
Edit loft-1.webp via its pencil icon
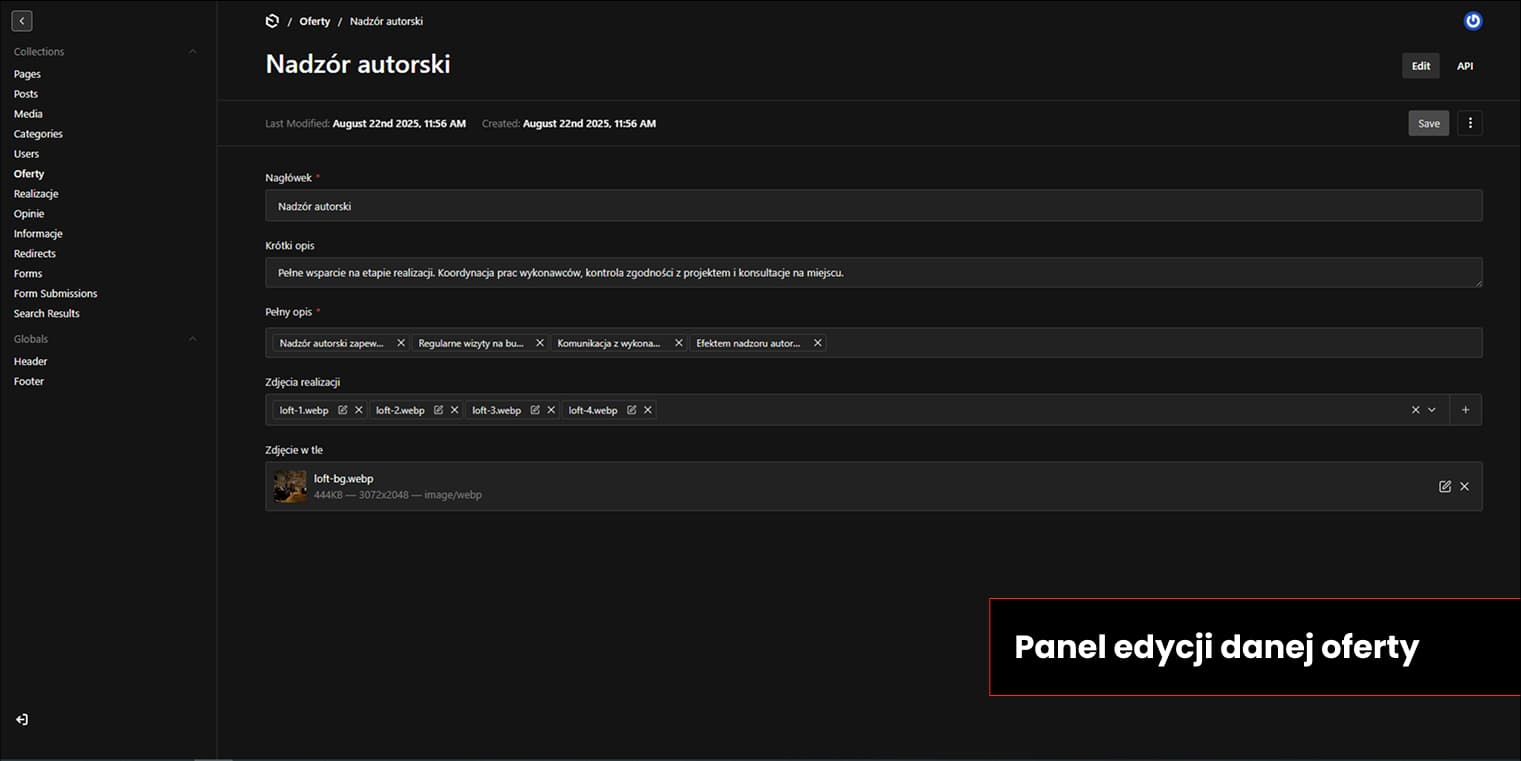[x=343, y=410]
